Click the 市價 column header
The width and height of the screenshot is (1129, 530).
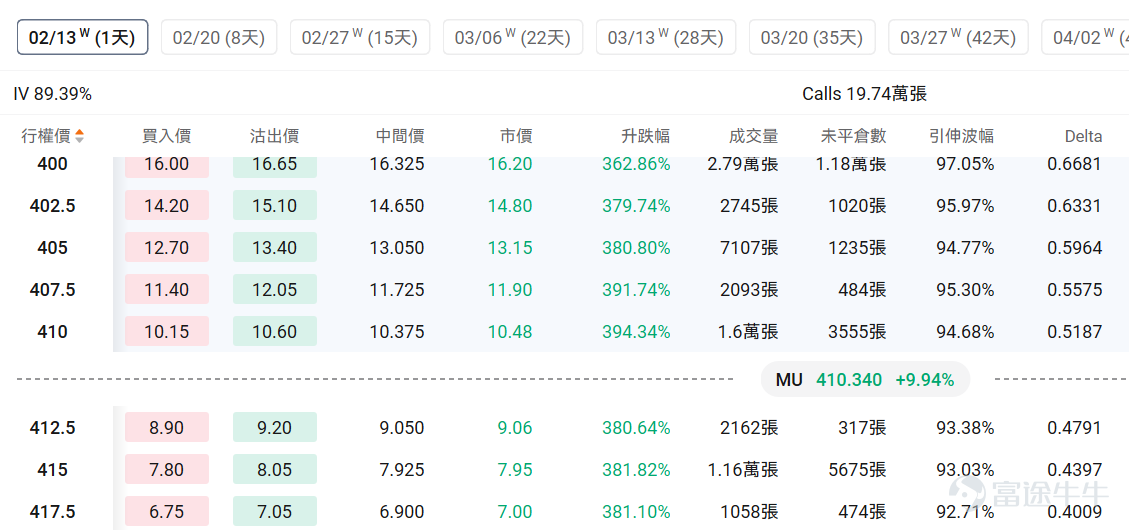pos(516,135)
